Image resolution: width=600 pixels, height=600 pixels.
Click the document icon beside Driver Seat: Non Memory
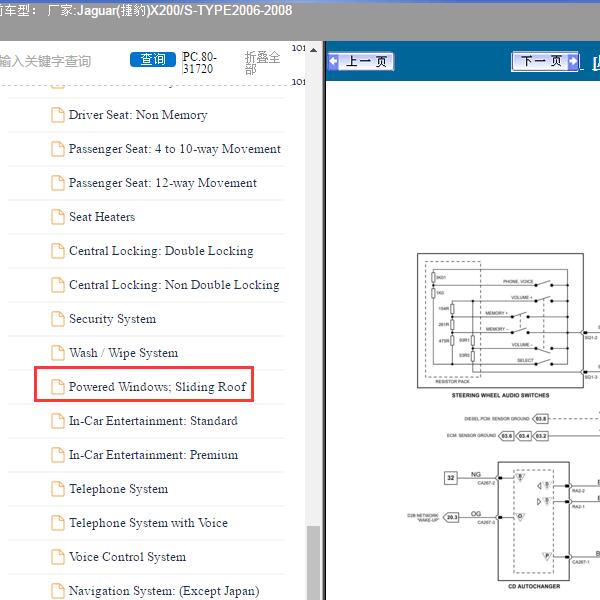point(58,115)
